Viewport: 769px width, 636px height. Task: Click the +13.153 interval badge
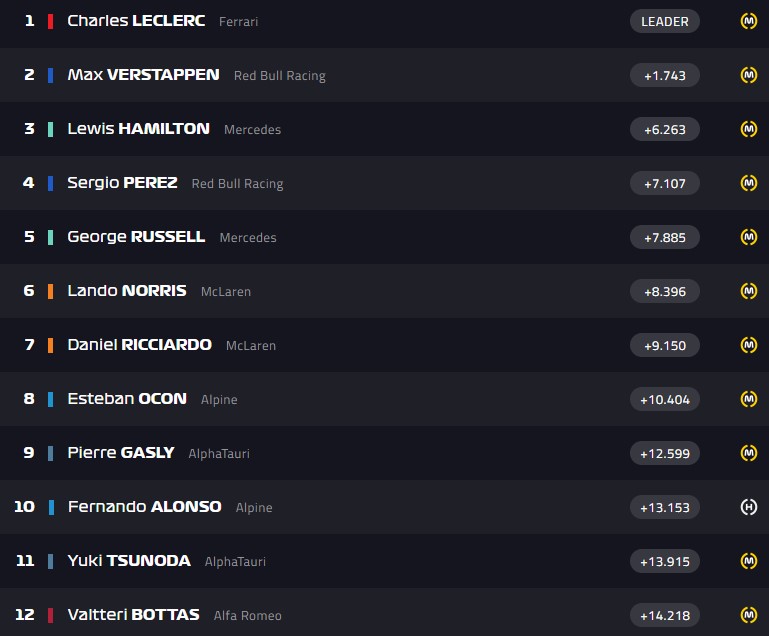click(665, 507)
